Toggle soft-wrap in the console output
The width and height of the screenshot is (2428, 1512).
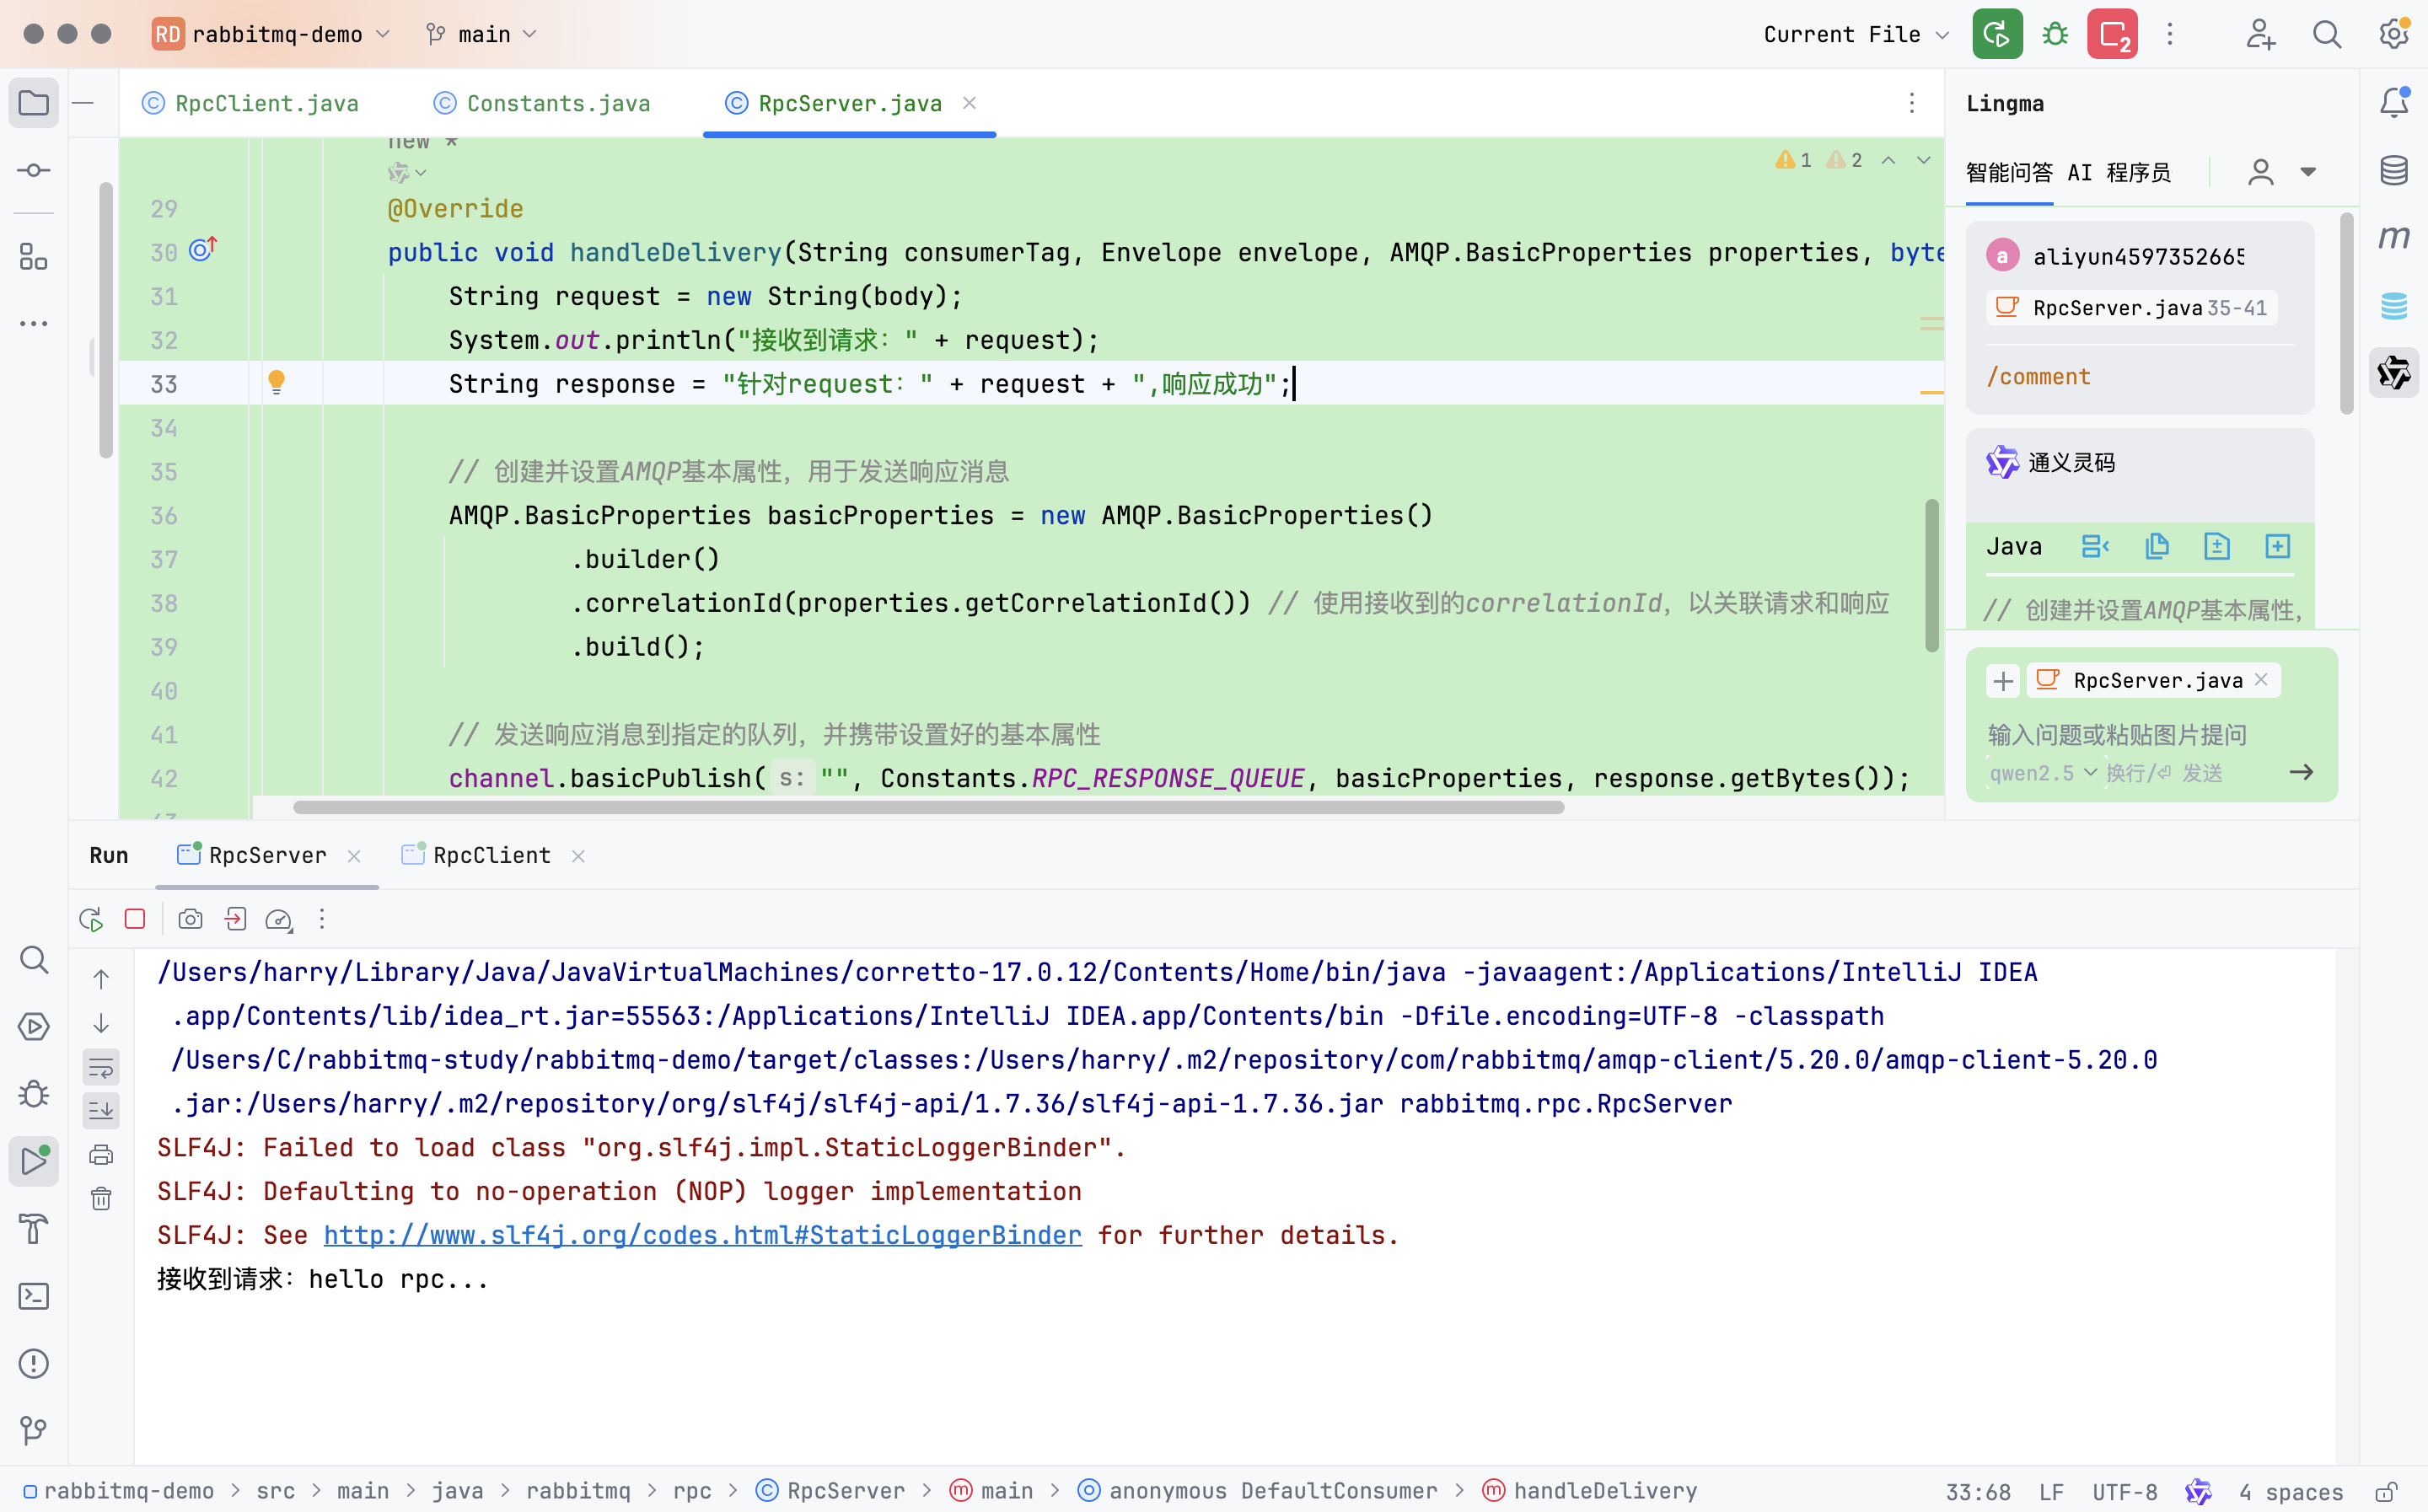101,1067
